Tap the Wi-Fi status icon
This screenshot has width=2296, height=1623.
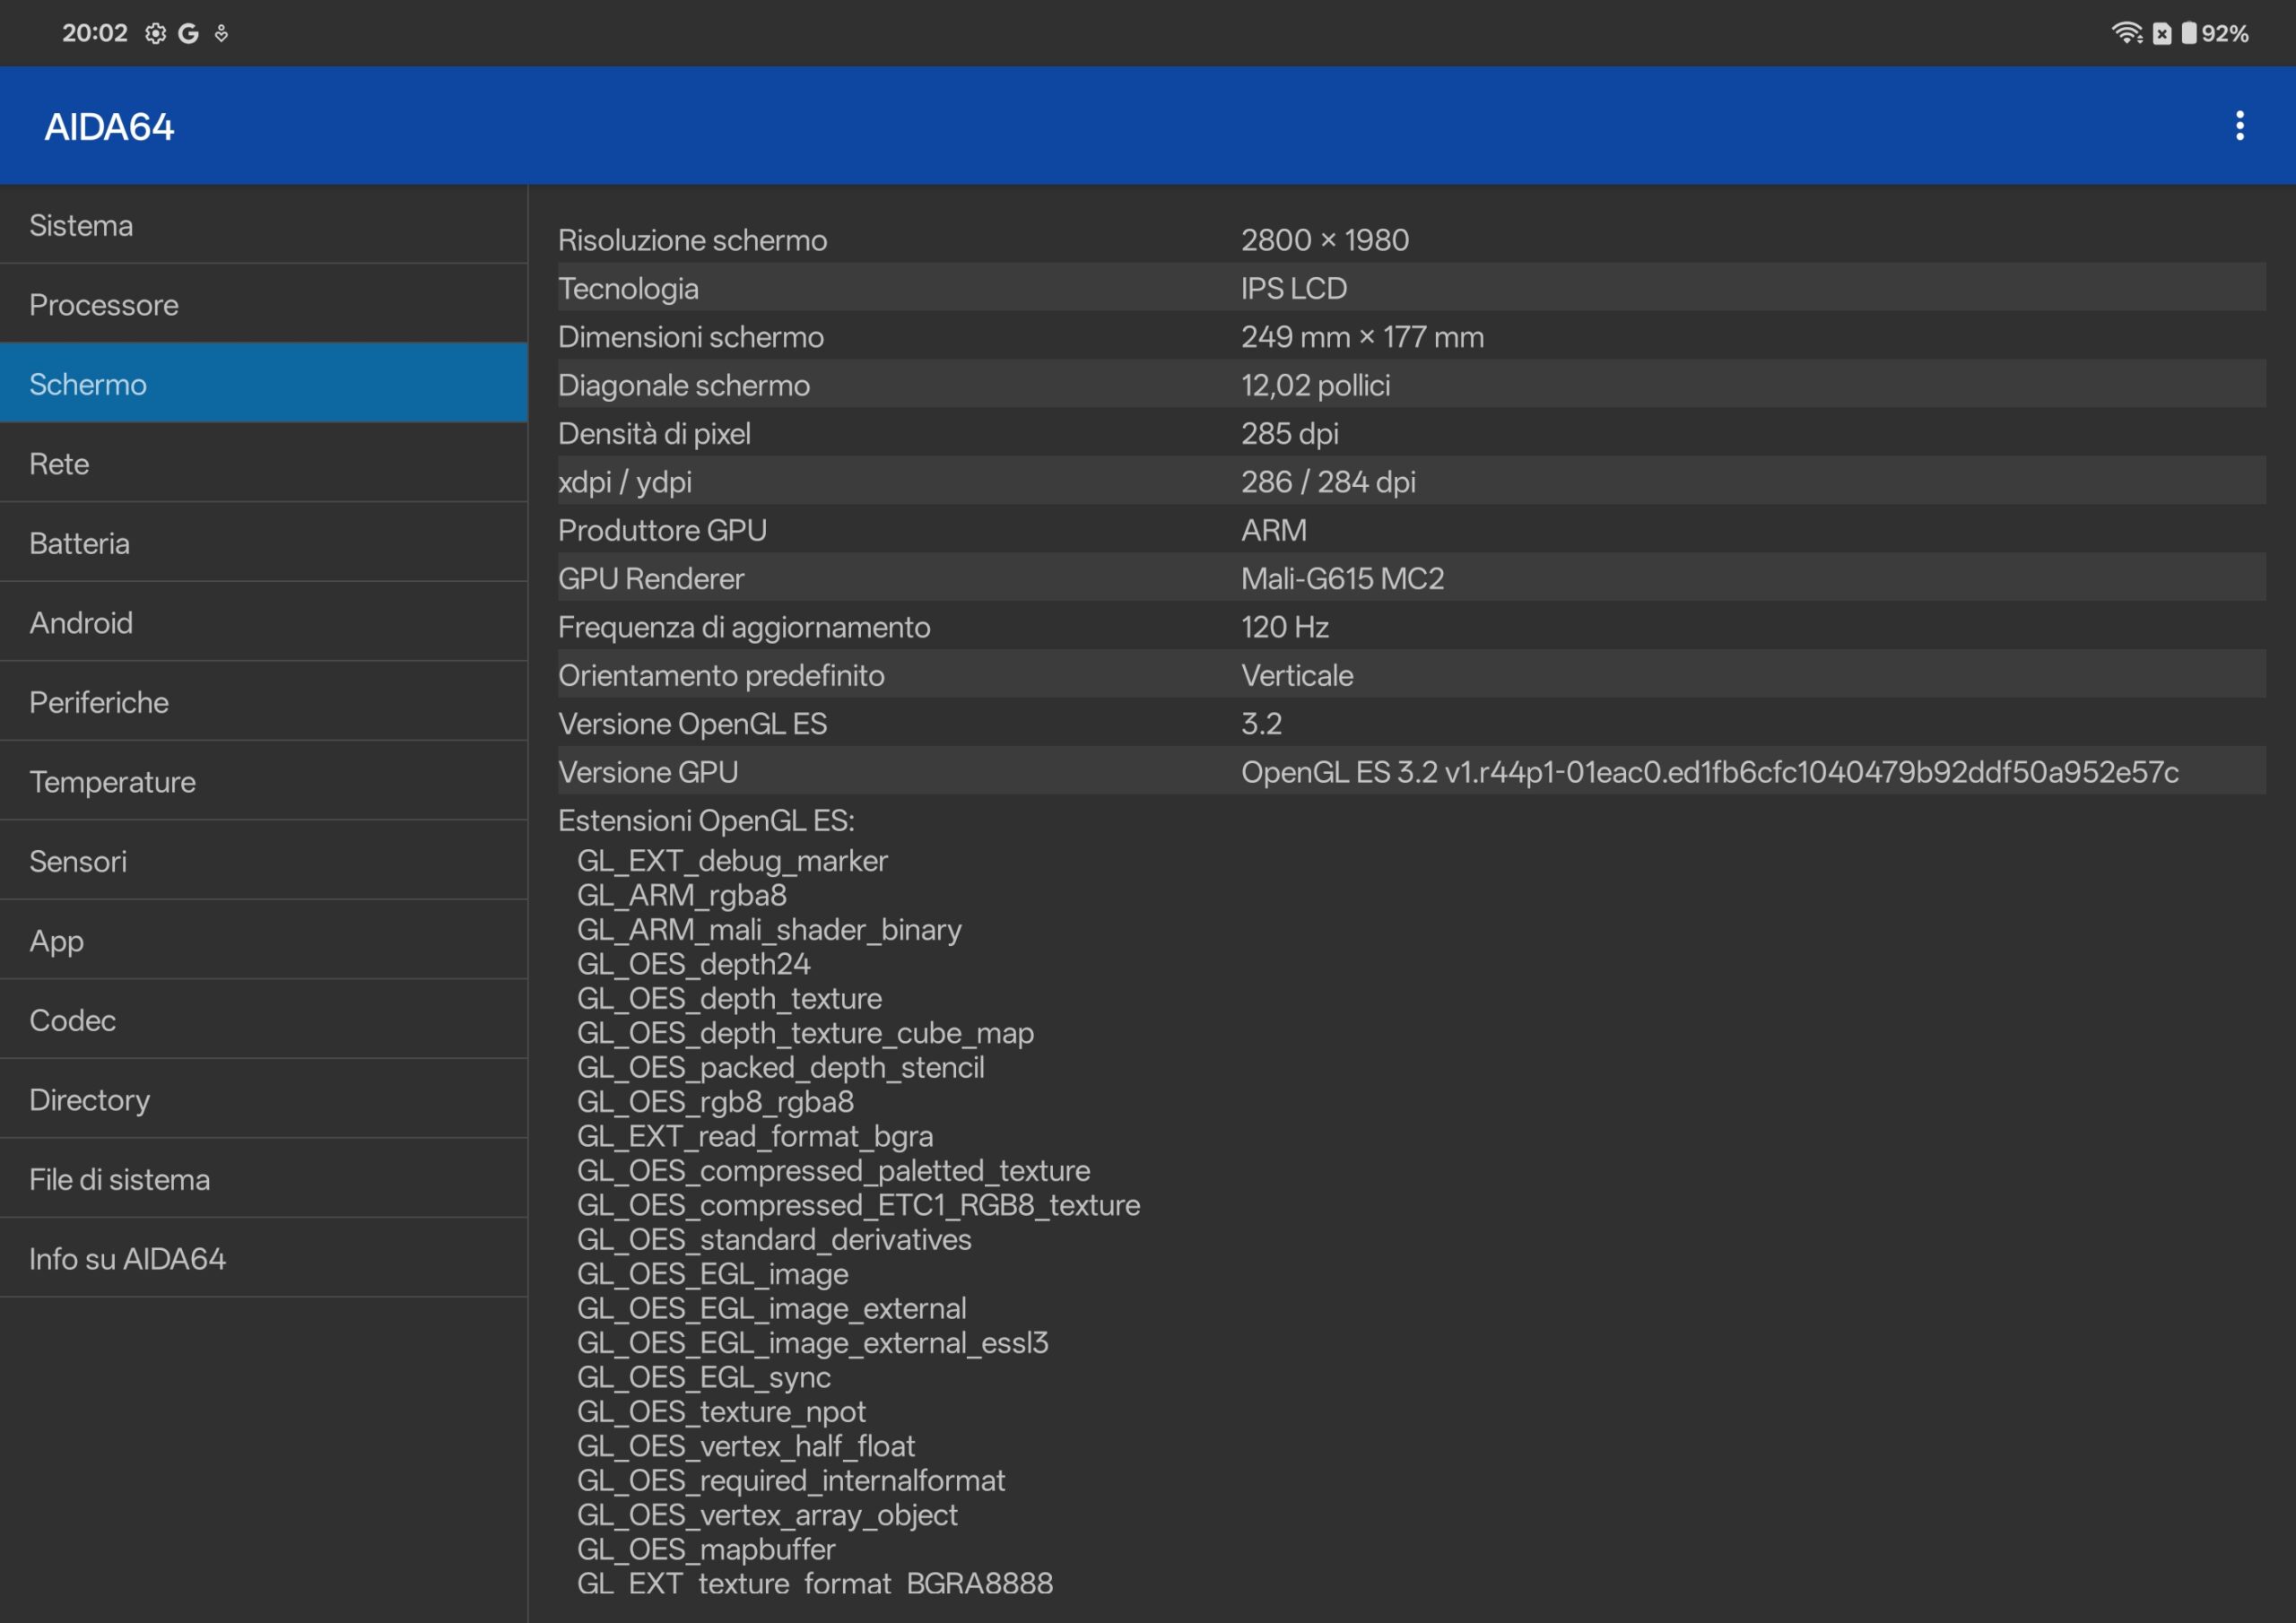(x=2126, y=34)
